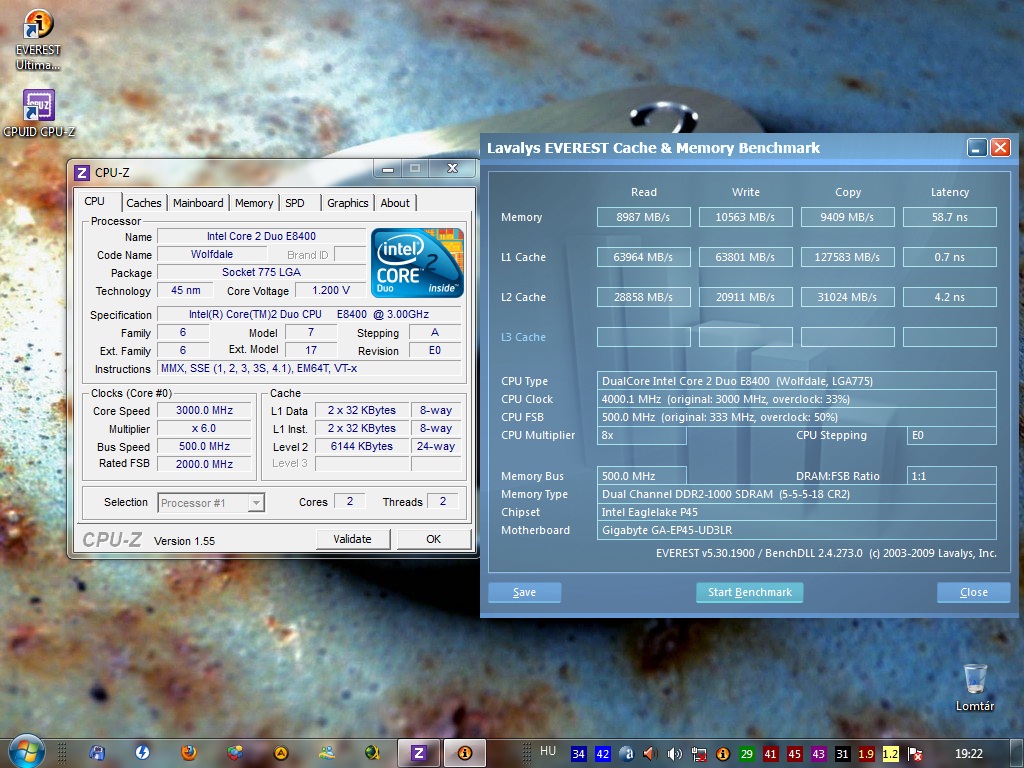Click the Memory Type DDR2-1000 field
The image size is (1024, 768).
tap(797, 494)
